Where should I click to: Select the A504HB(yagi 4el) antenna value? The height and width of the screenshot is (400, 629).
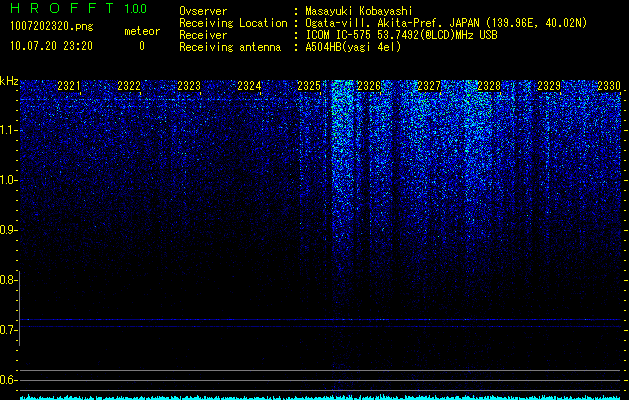point(353,47)
